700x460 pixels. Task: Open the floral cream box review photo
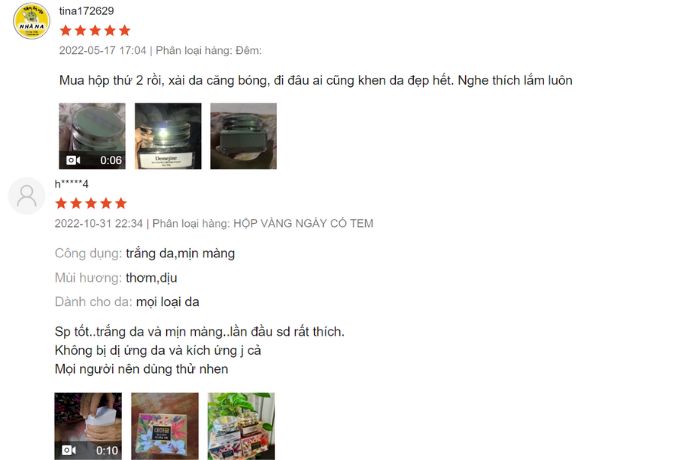[x=165, y=426]
